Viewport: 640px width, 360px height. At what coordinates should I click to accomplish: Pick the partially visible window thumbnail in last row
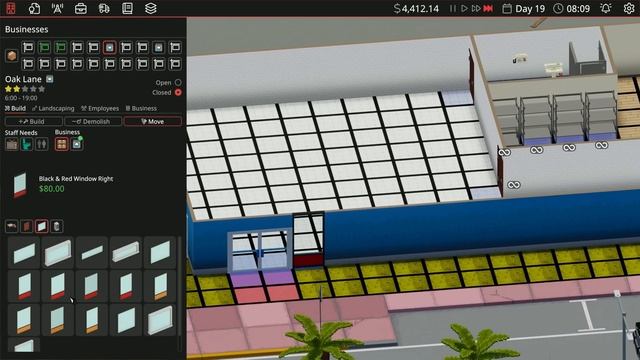(24, 345)
